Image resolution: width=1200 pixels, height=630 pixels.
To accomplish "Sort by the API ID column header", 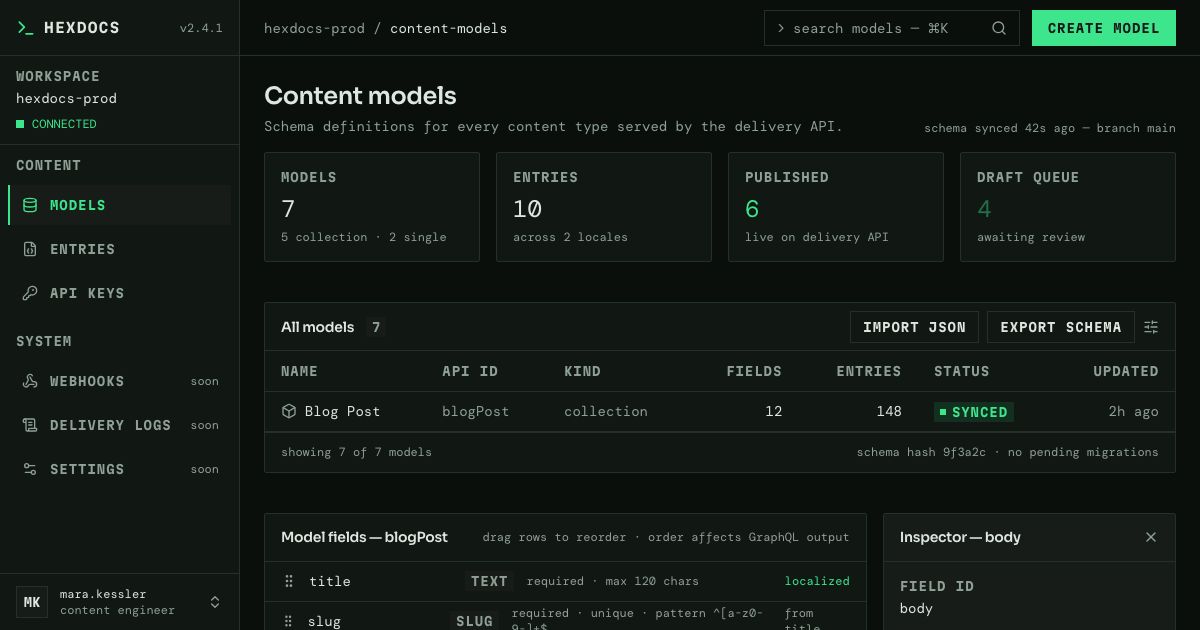I will (470, 371).
